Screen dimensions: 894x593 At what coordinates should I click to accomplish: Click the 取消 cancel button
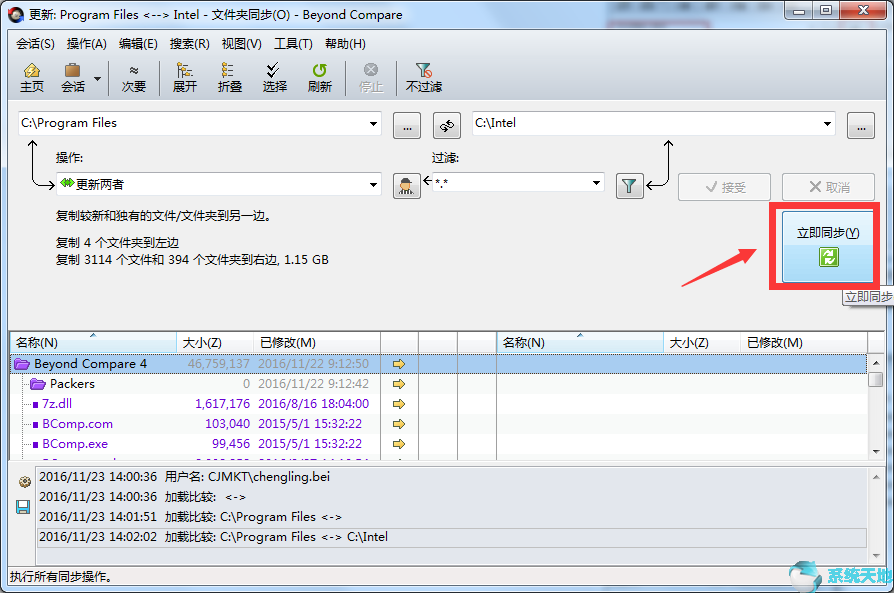[828, 187]
